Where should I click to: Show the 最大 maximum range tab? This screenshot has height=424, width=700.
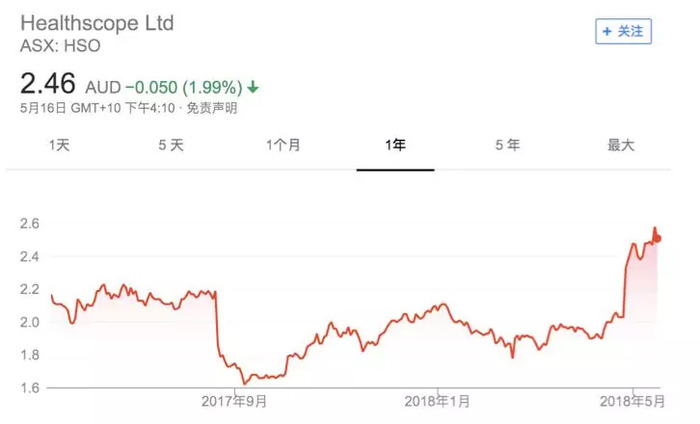pos(621,145)
